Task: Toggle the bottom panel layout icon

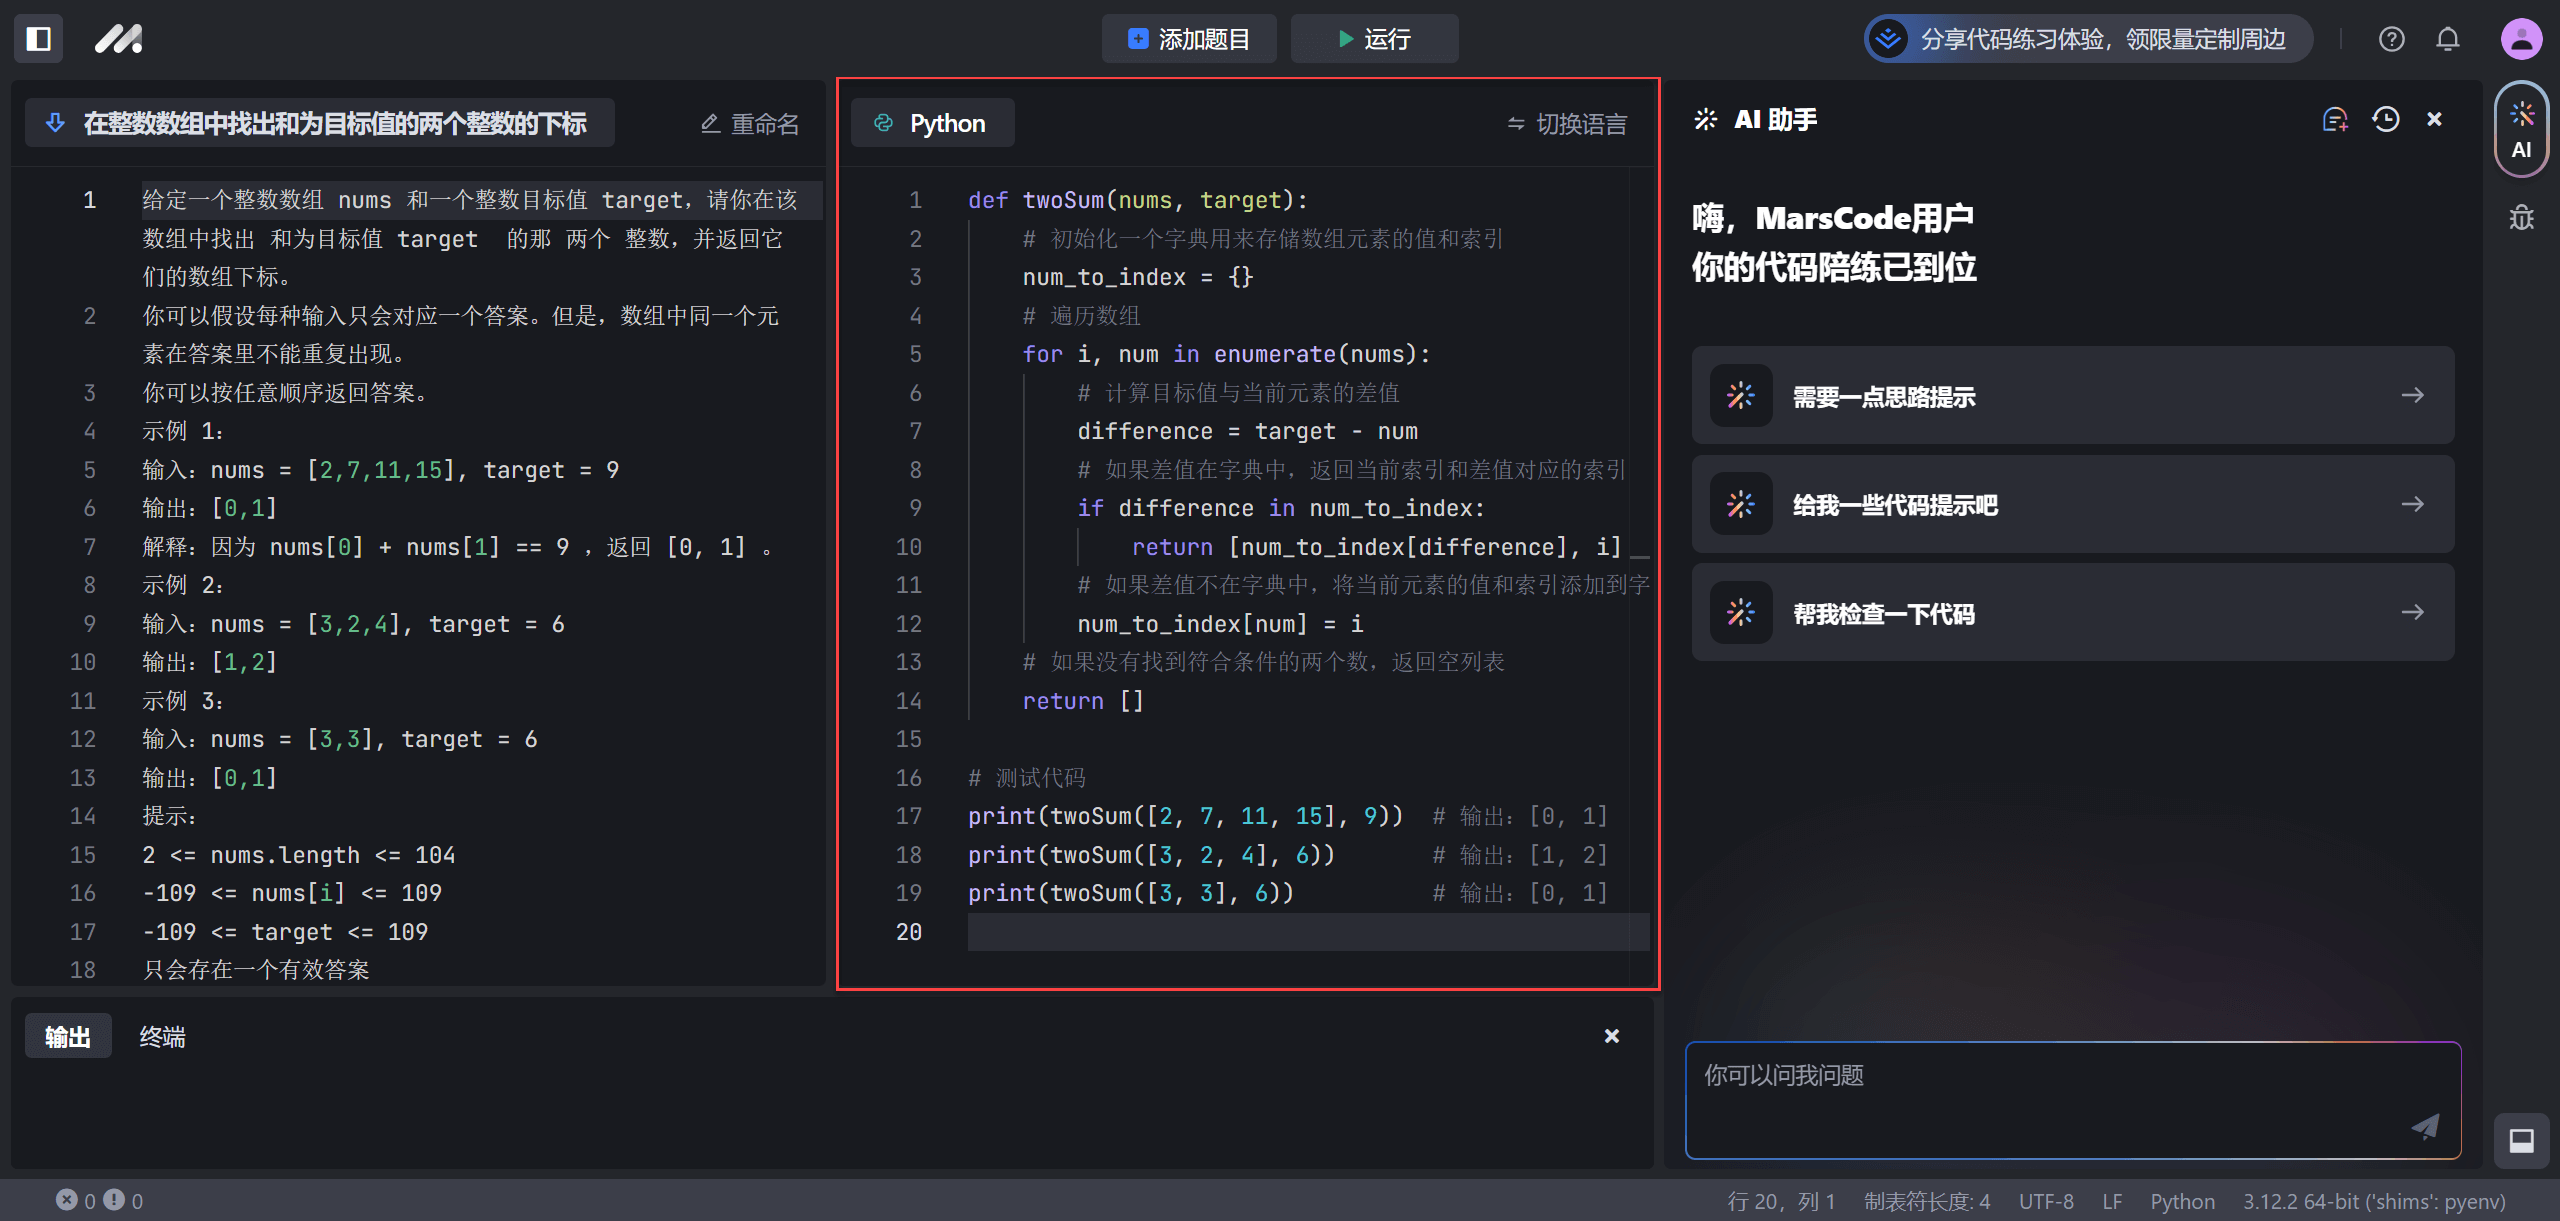Action: click(2521, 1140)
